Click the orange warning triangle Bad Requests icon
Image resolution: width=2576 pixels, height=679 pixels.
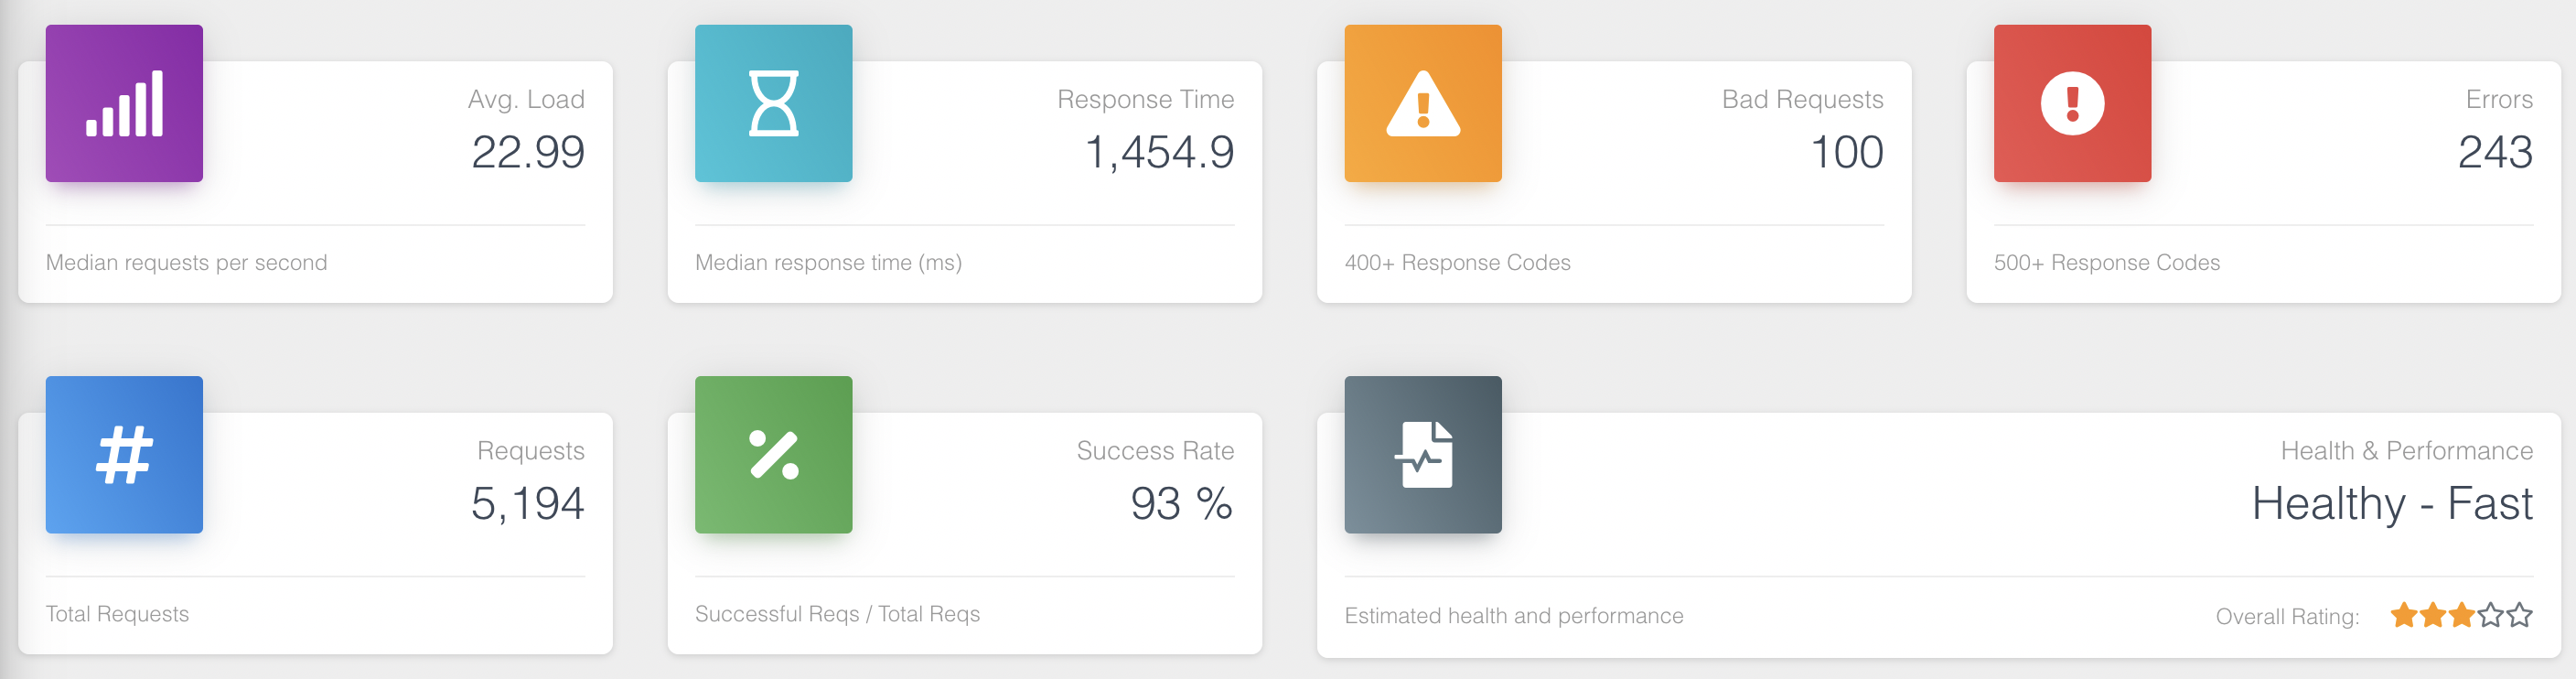tap(1422, 103)
